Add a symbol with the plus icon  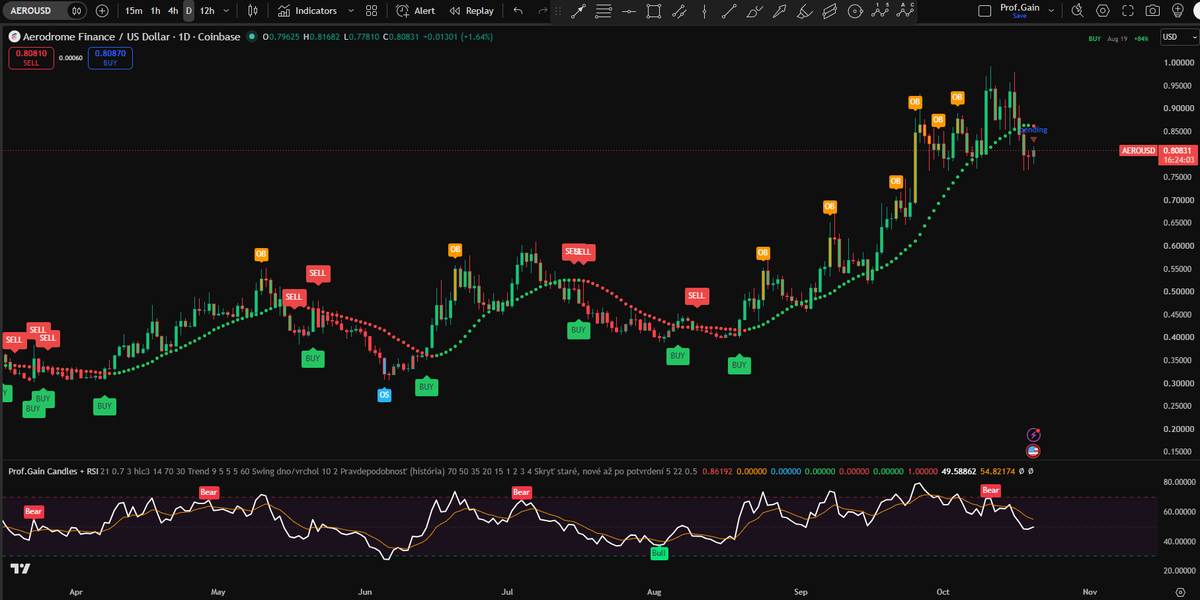coord(102,10)
